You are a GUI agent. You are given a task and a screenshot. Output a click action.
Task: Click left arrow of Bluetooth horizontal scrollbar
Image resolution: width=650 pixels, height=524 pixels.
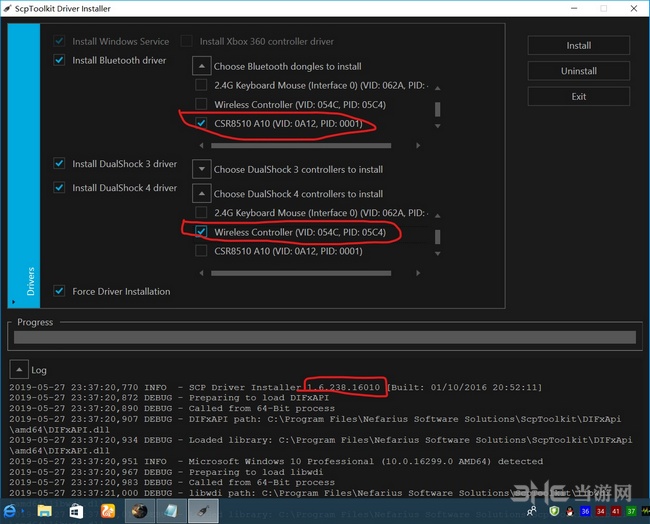point(201,146)
